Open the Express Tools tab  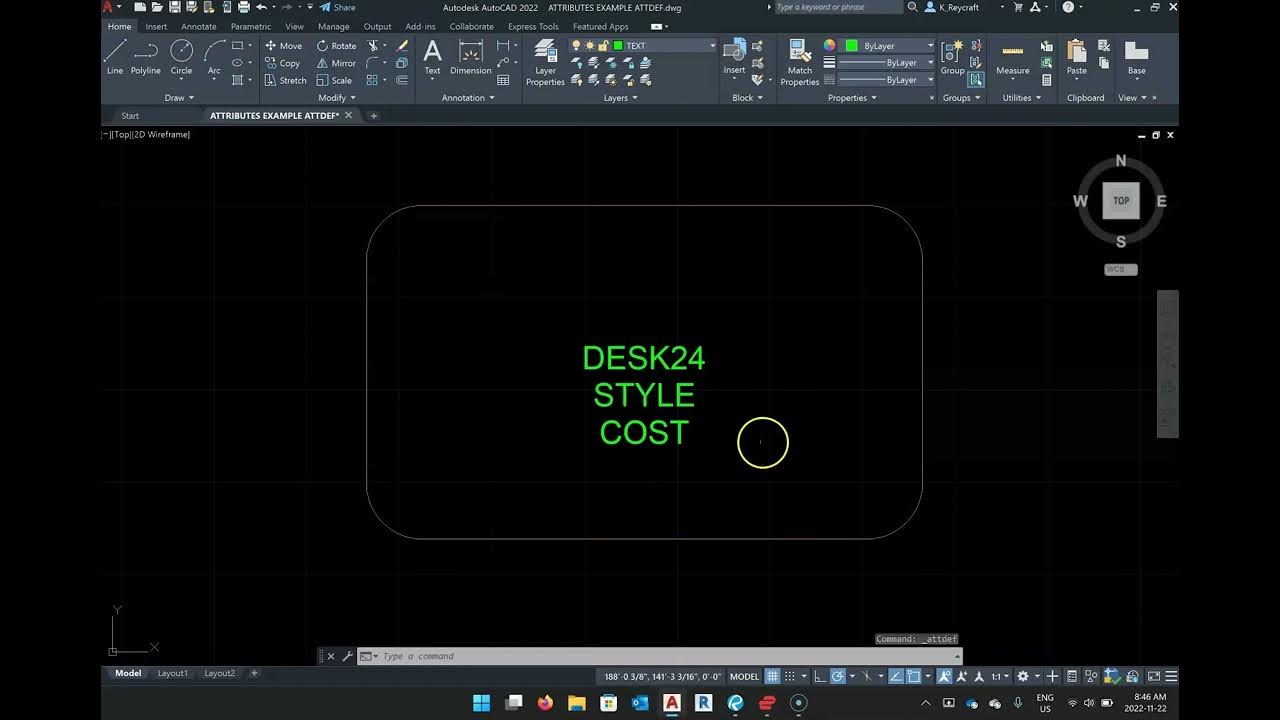point(534,27)
